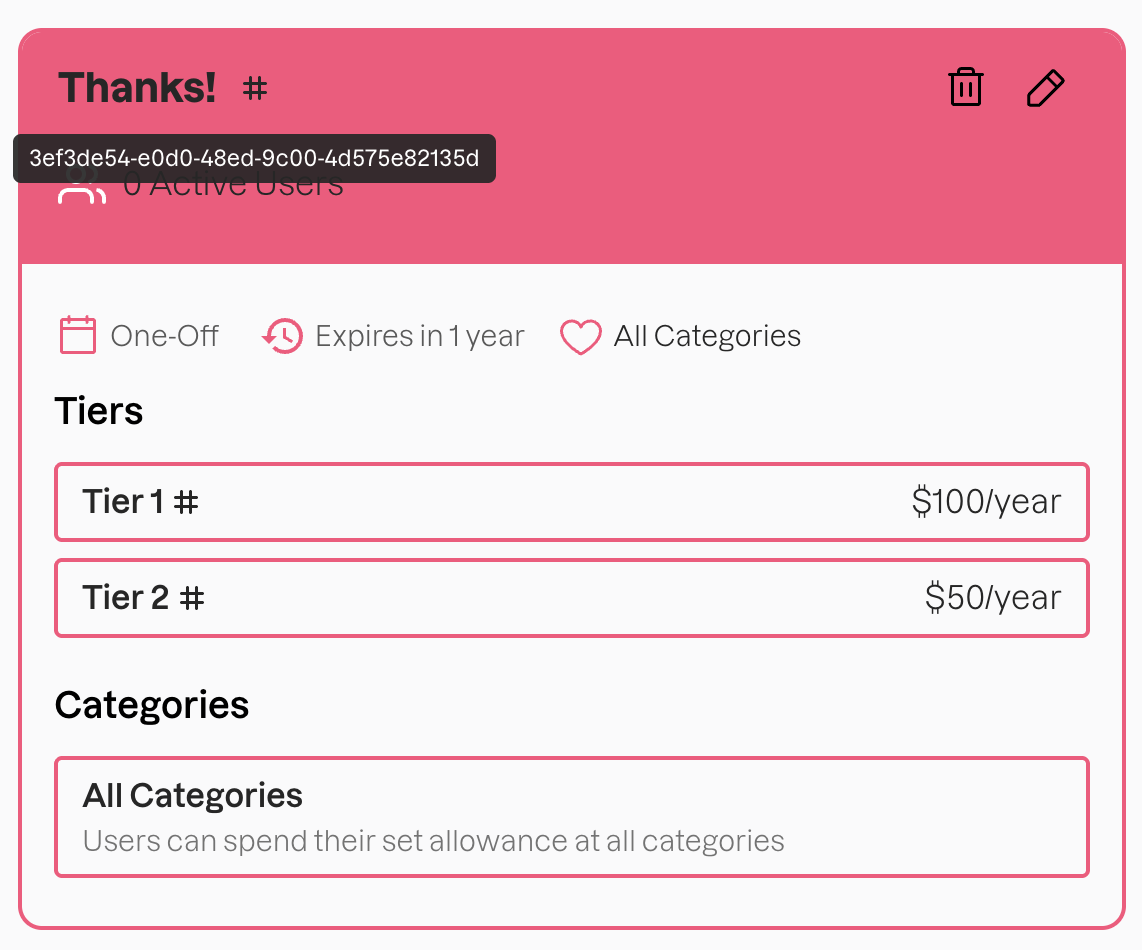Image resolution: width=1142 pixels, height=950 pixels.
Task: Select the Tier 1 row
Action: coord(571,502)
